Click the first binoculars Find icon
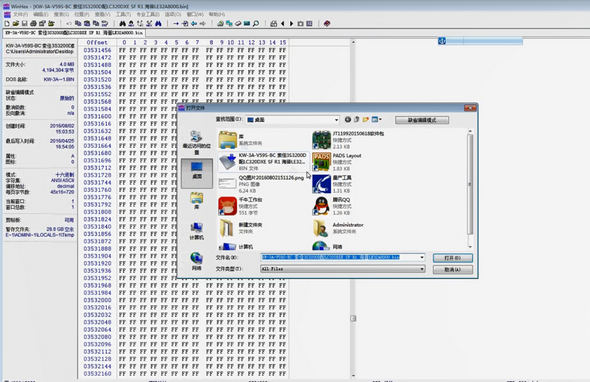 [122, 23]
